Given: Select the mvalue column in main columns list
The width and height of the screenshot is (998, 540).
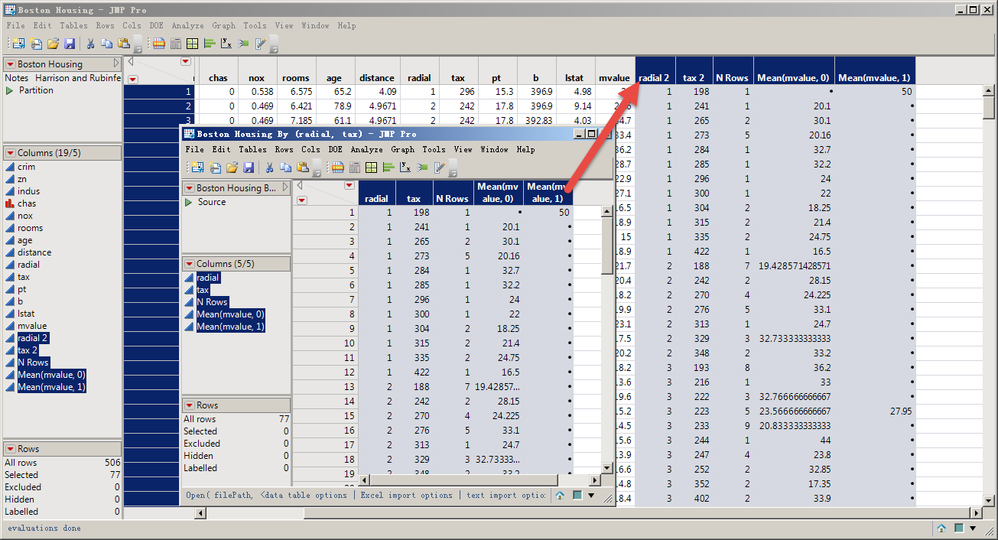Looking at the screenshot, I should click(x=32, y=326).
